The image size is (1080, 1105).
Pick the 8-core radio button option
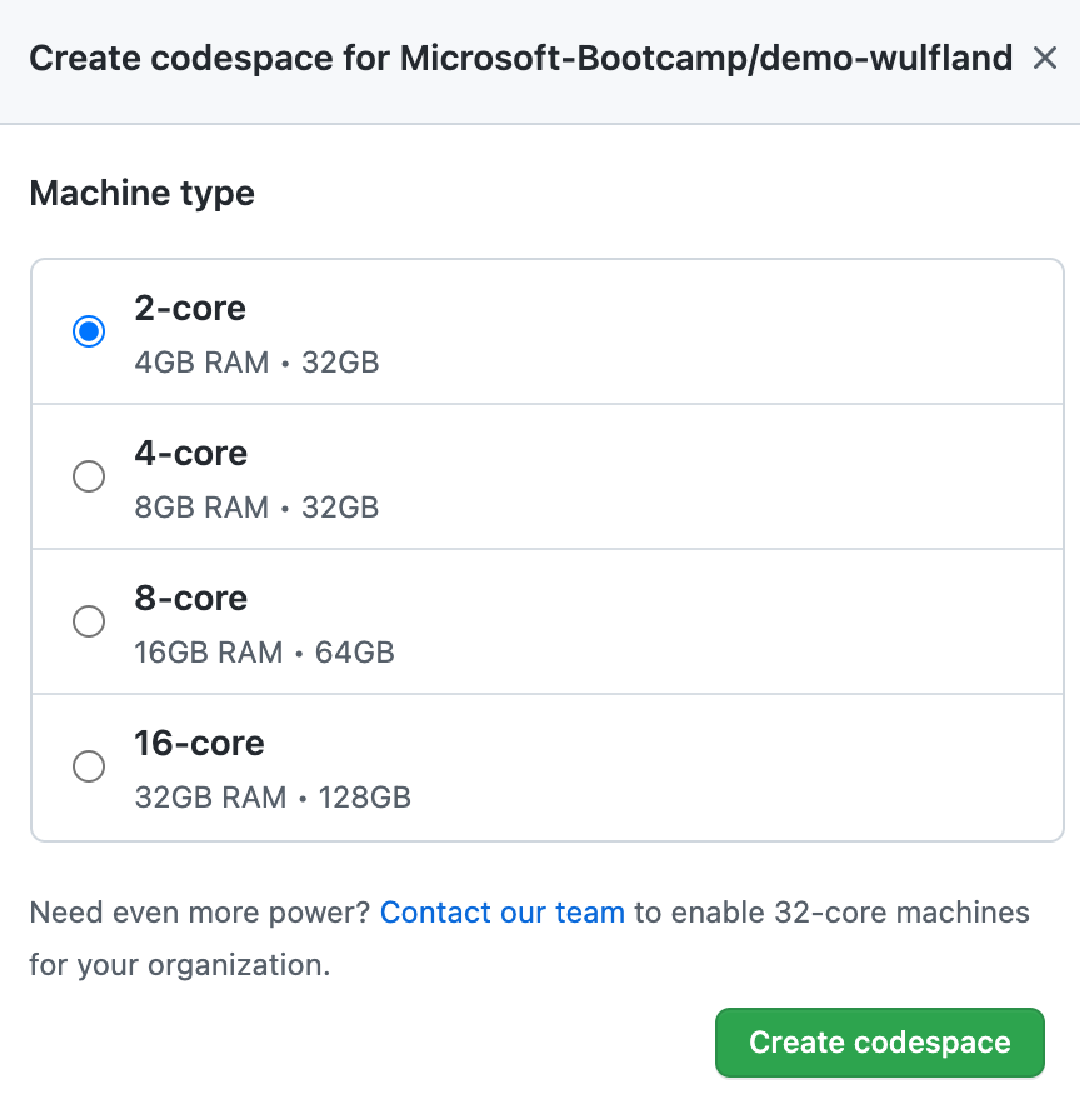tap(89, 622)
